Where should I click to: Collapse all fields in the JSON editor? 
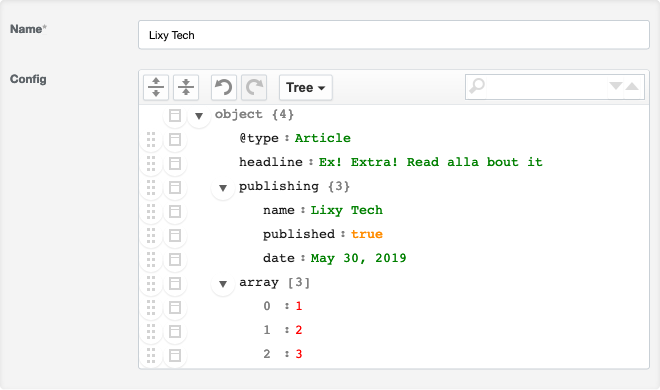(186, 88)
